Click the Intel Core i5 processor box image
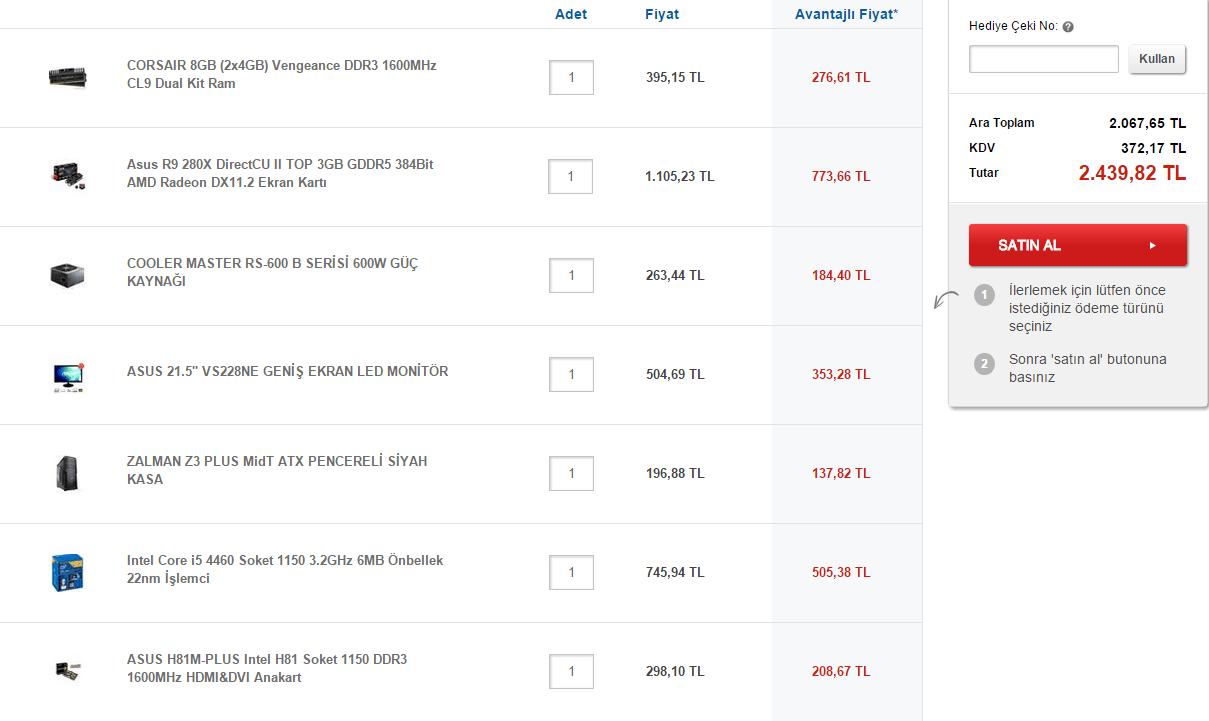Viewport: 1209px width, 721px height. coord(68,572)
